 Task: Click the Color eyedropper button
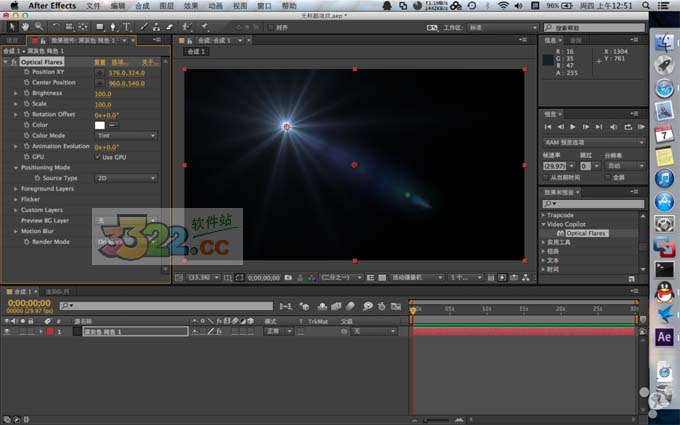click(x=113, y=125)
